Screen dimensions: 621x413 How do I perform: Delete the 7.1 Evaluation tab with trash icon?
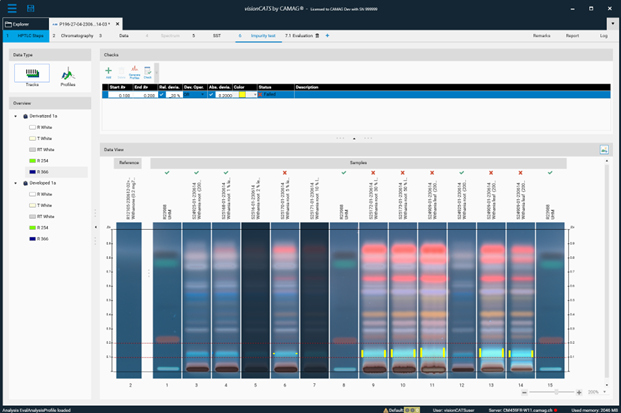point(318,35)
